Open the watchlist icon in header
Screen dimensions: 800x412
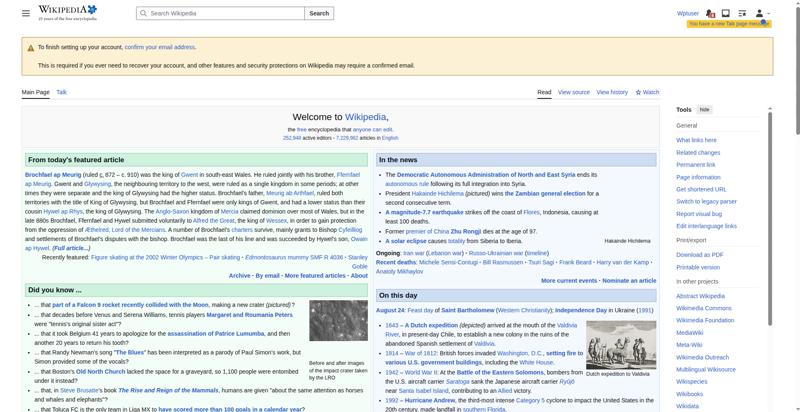pos(742,13)
